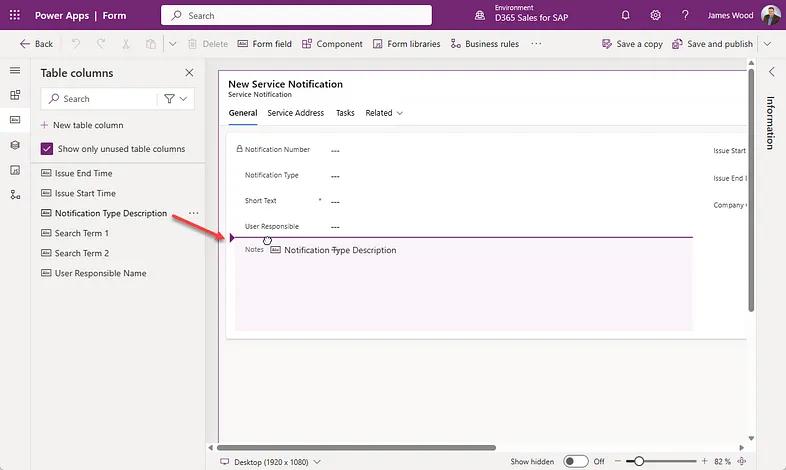786x470 pixels.
Task: Open the help question mark icon
Action: point(685,15)
